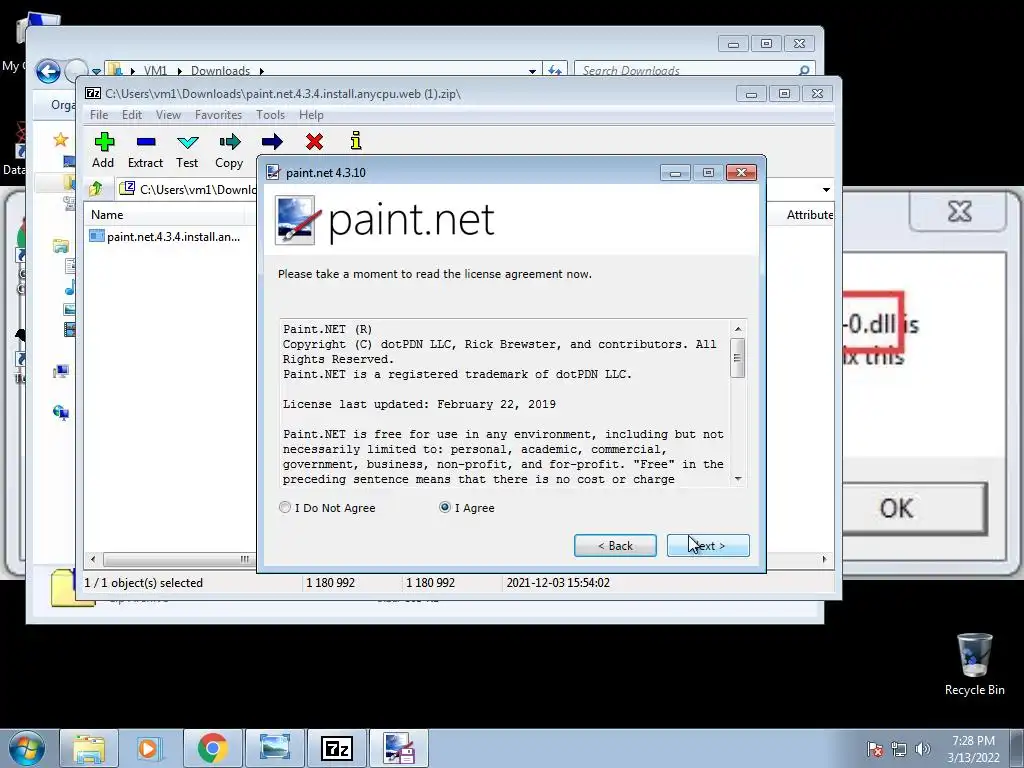The height and width of the screenshot is (768, 1024).
Task: Click the refresh icon in Explorer address bar
Action: 554,70
